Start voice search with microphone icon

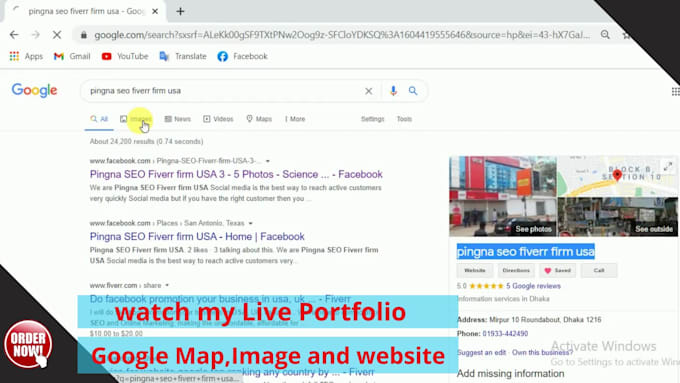[x=393, y=91]
